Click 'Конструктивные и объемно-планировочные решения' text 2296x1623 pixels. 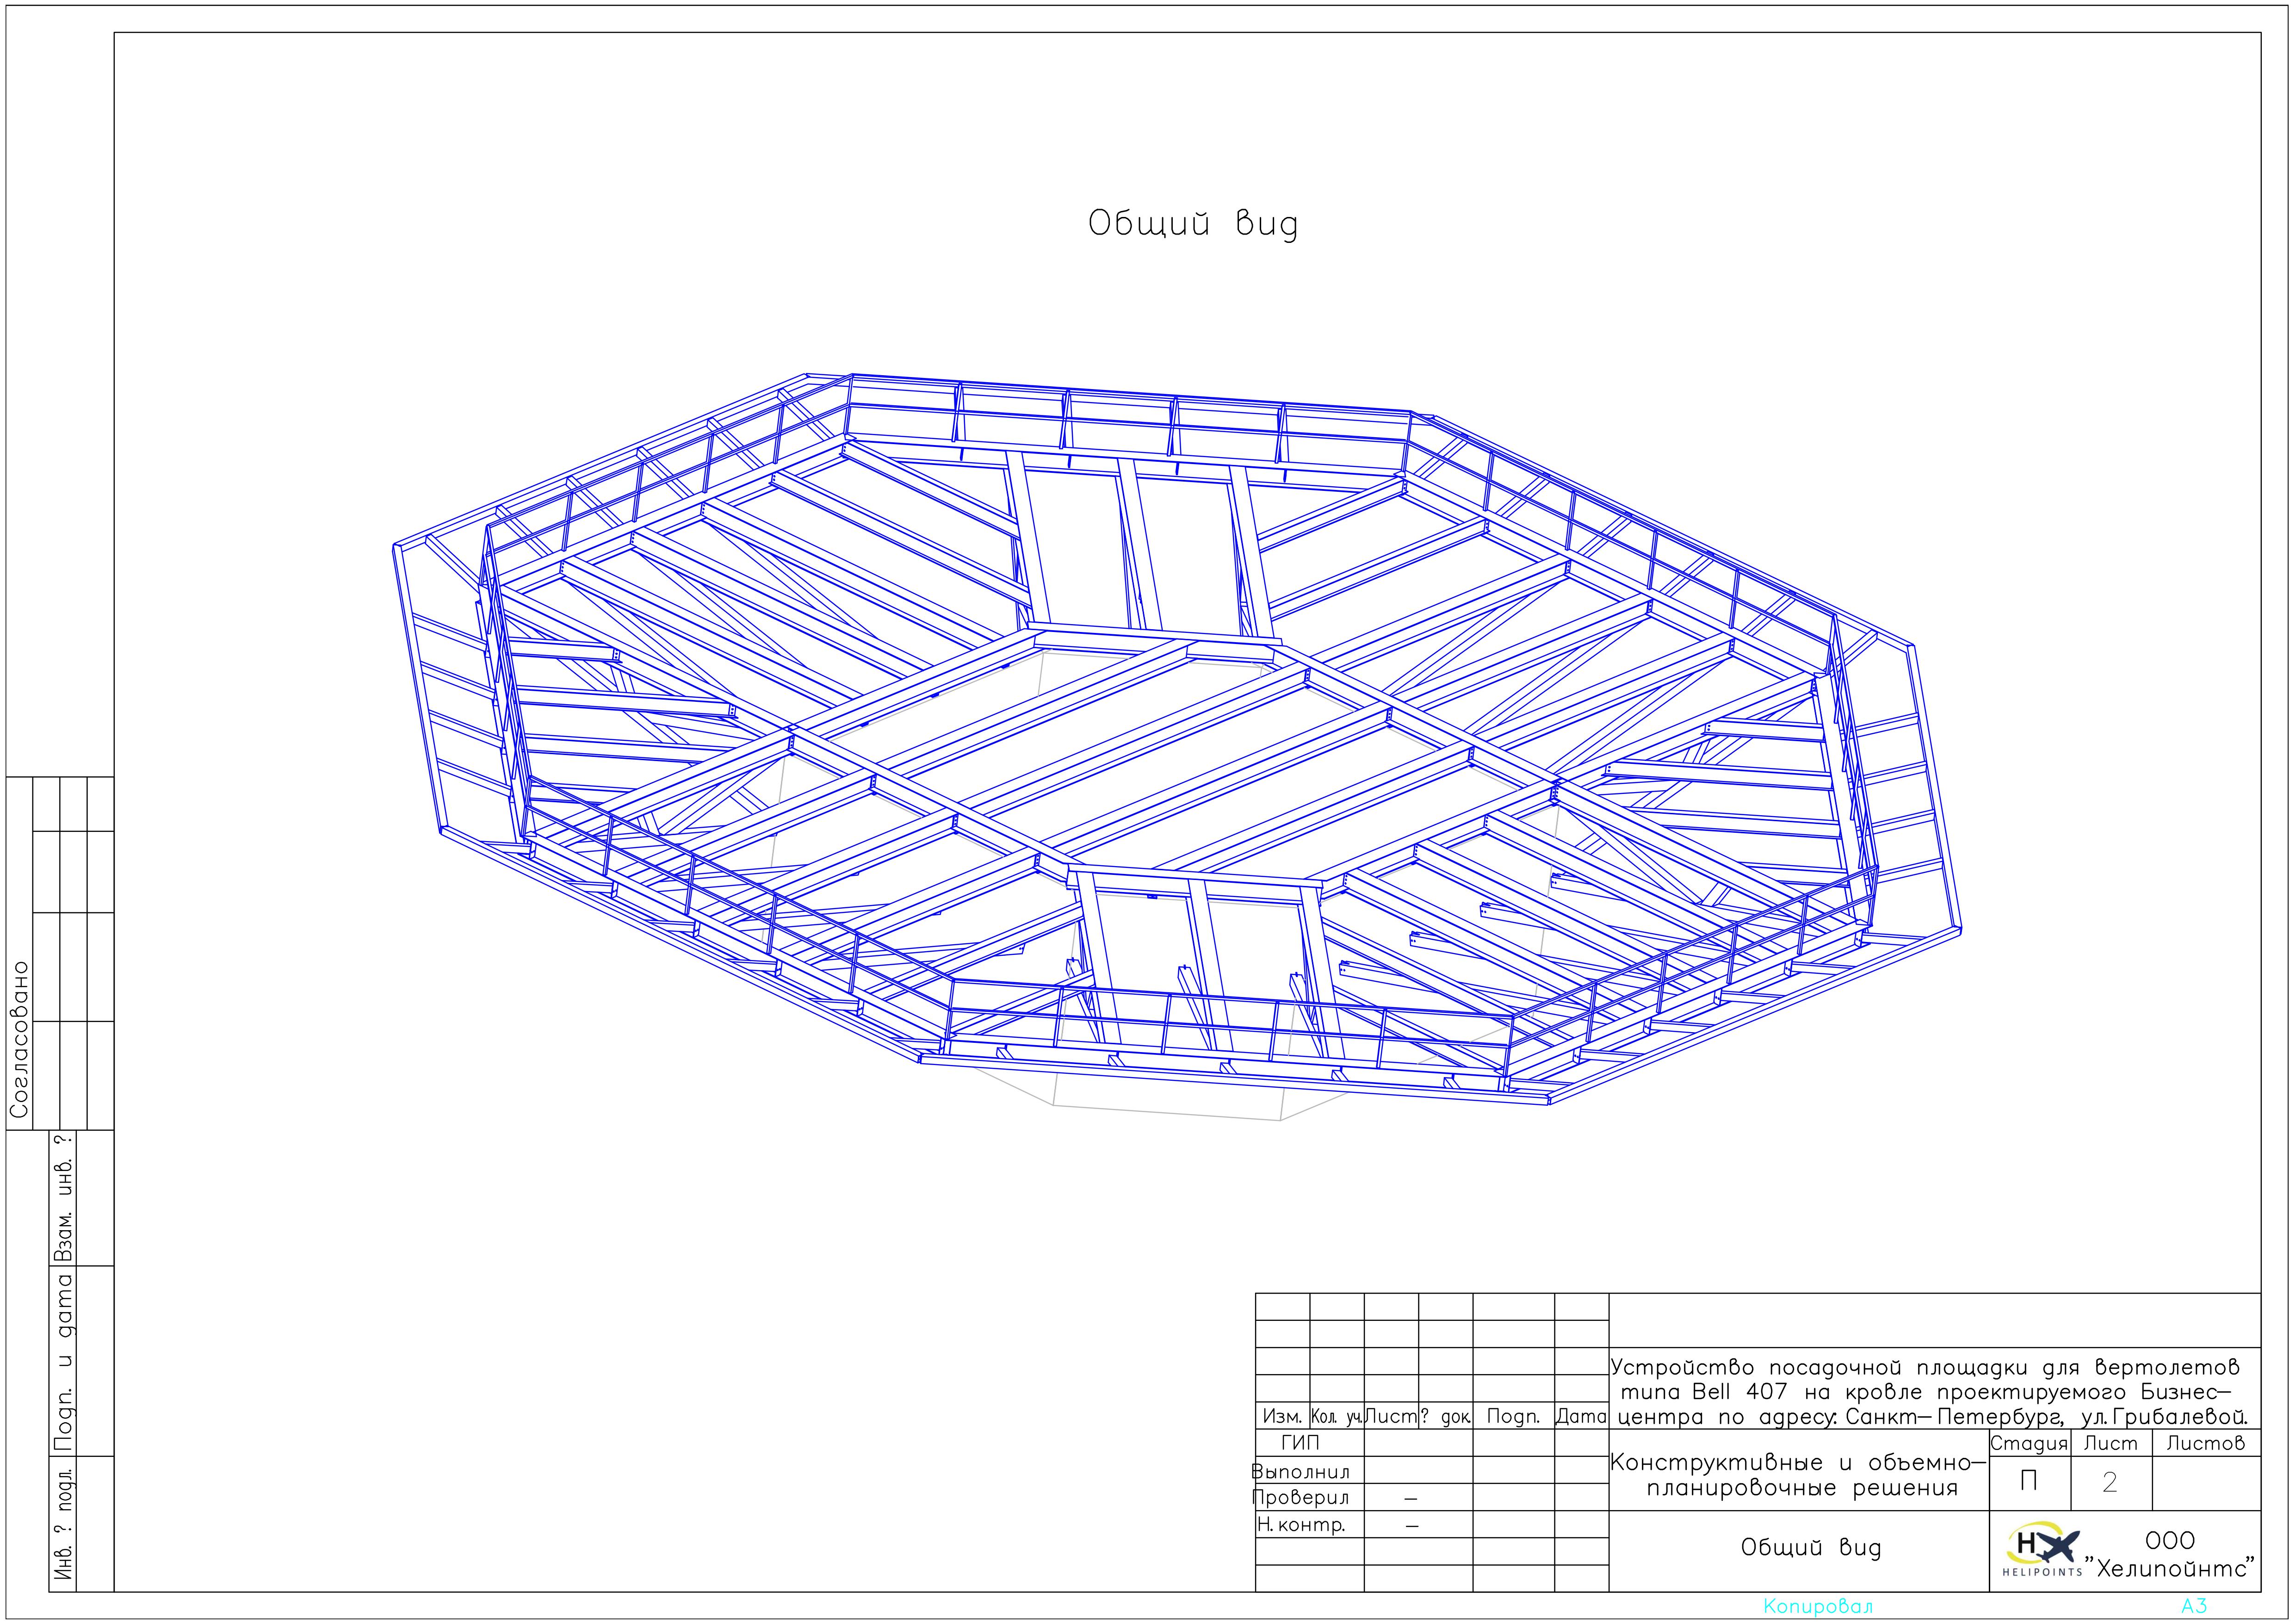[1798, 1475]
